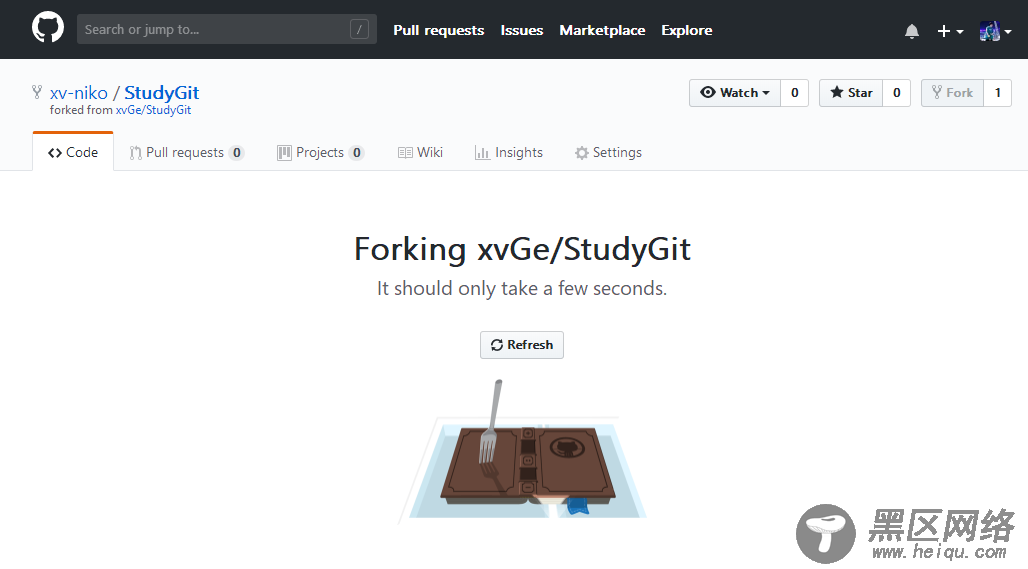Open the xv-niko owner profile link

[x=79, y=93]
